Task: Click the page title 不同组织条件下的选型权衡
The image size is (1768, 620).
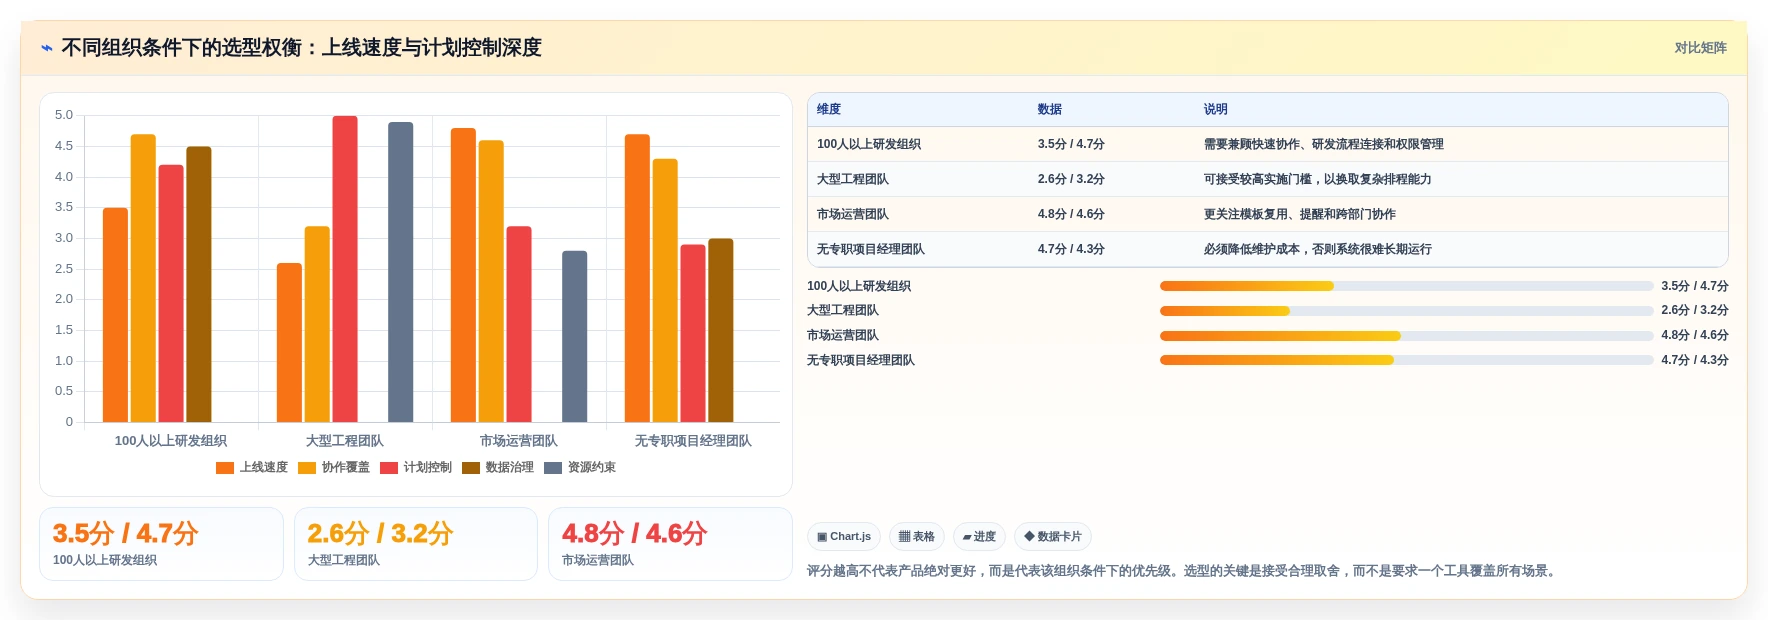Action: (301, 48)
